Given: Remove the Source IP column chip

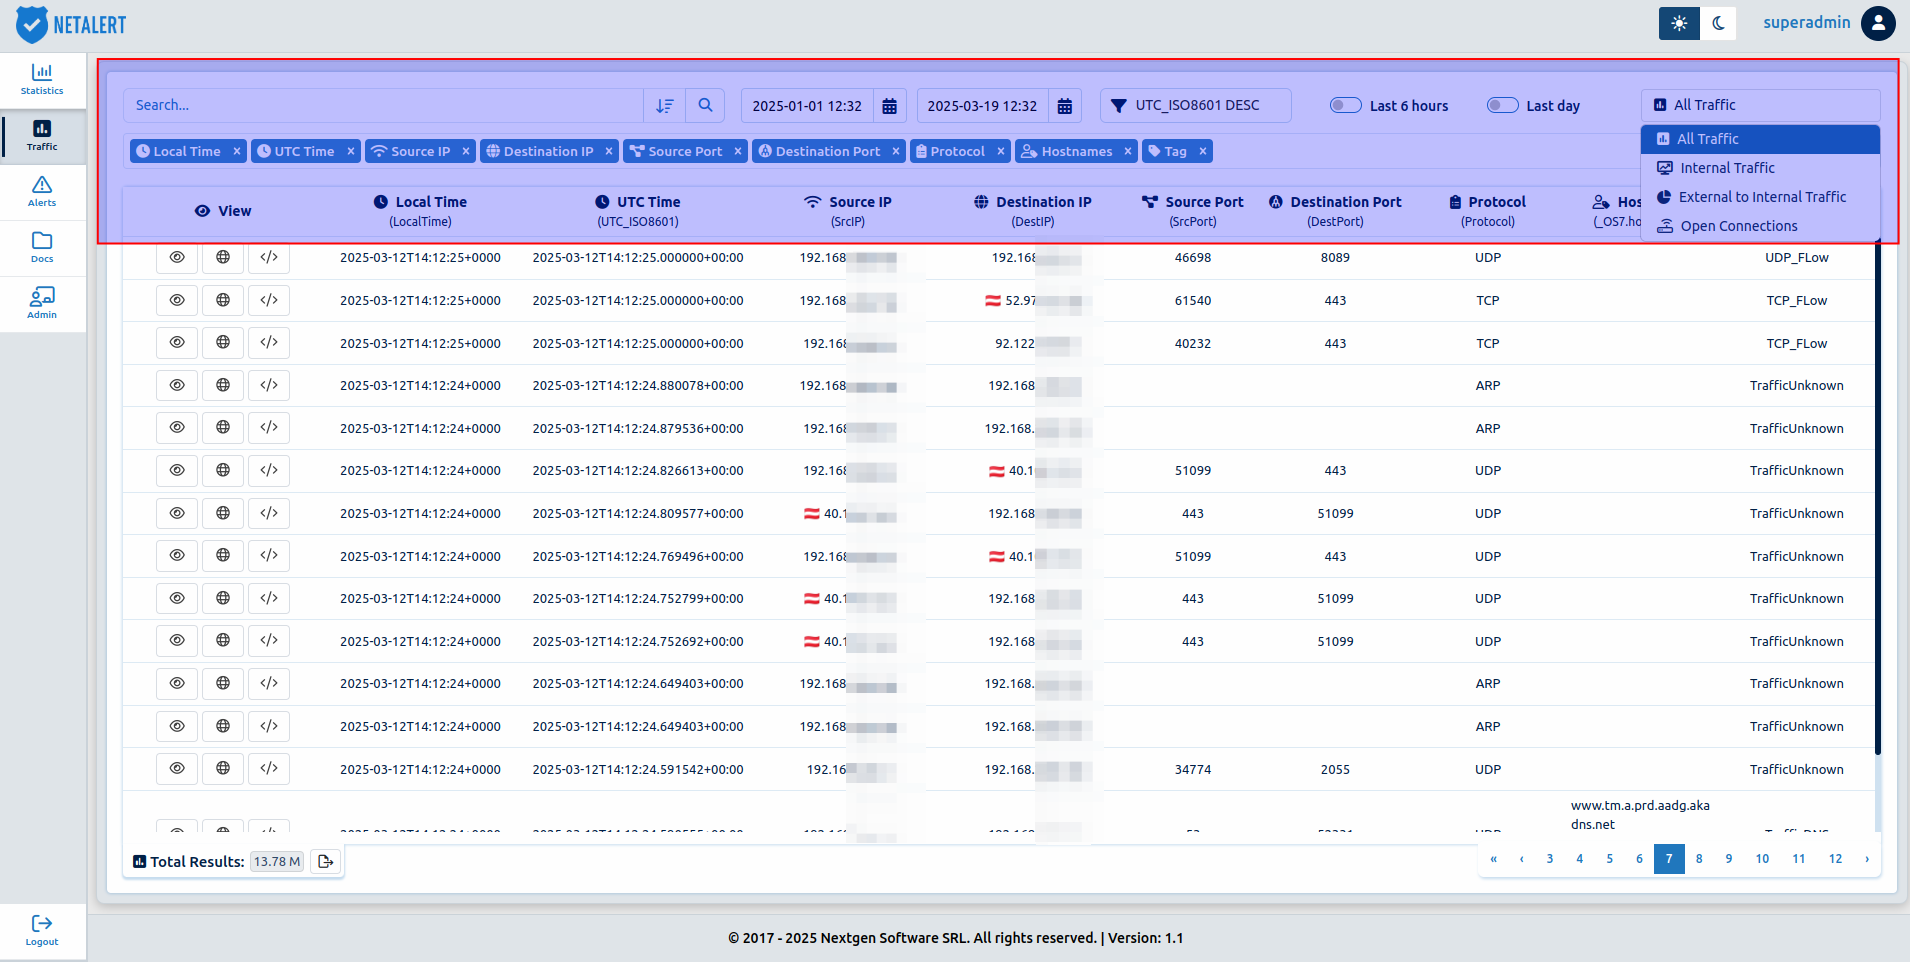Looking at the screenshot, I should click(466, 151).
